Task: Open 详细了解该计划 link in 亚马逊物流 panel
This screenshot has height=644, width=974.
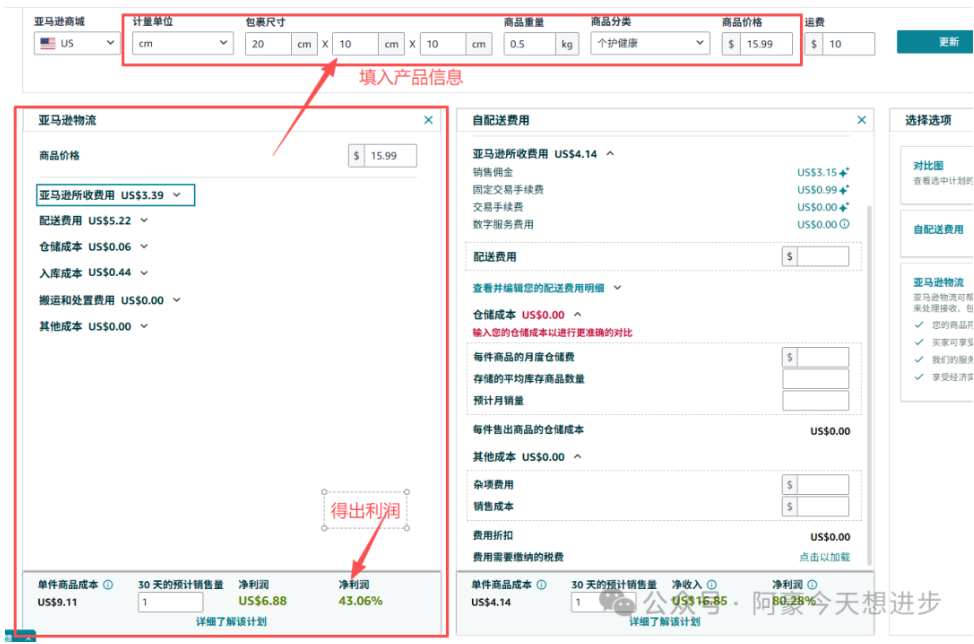Action: point(231,622)
